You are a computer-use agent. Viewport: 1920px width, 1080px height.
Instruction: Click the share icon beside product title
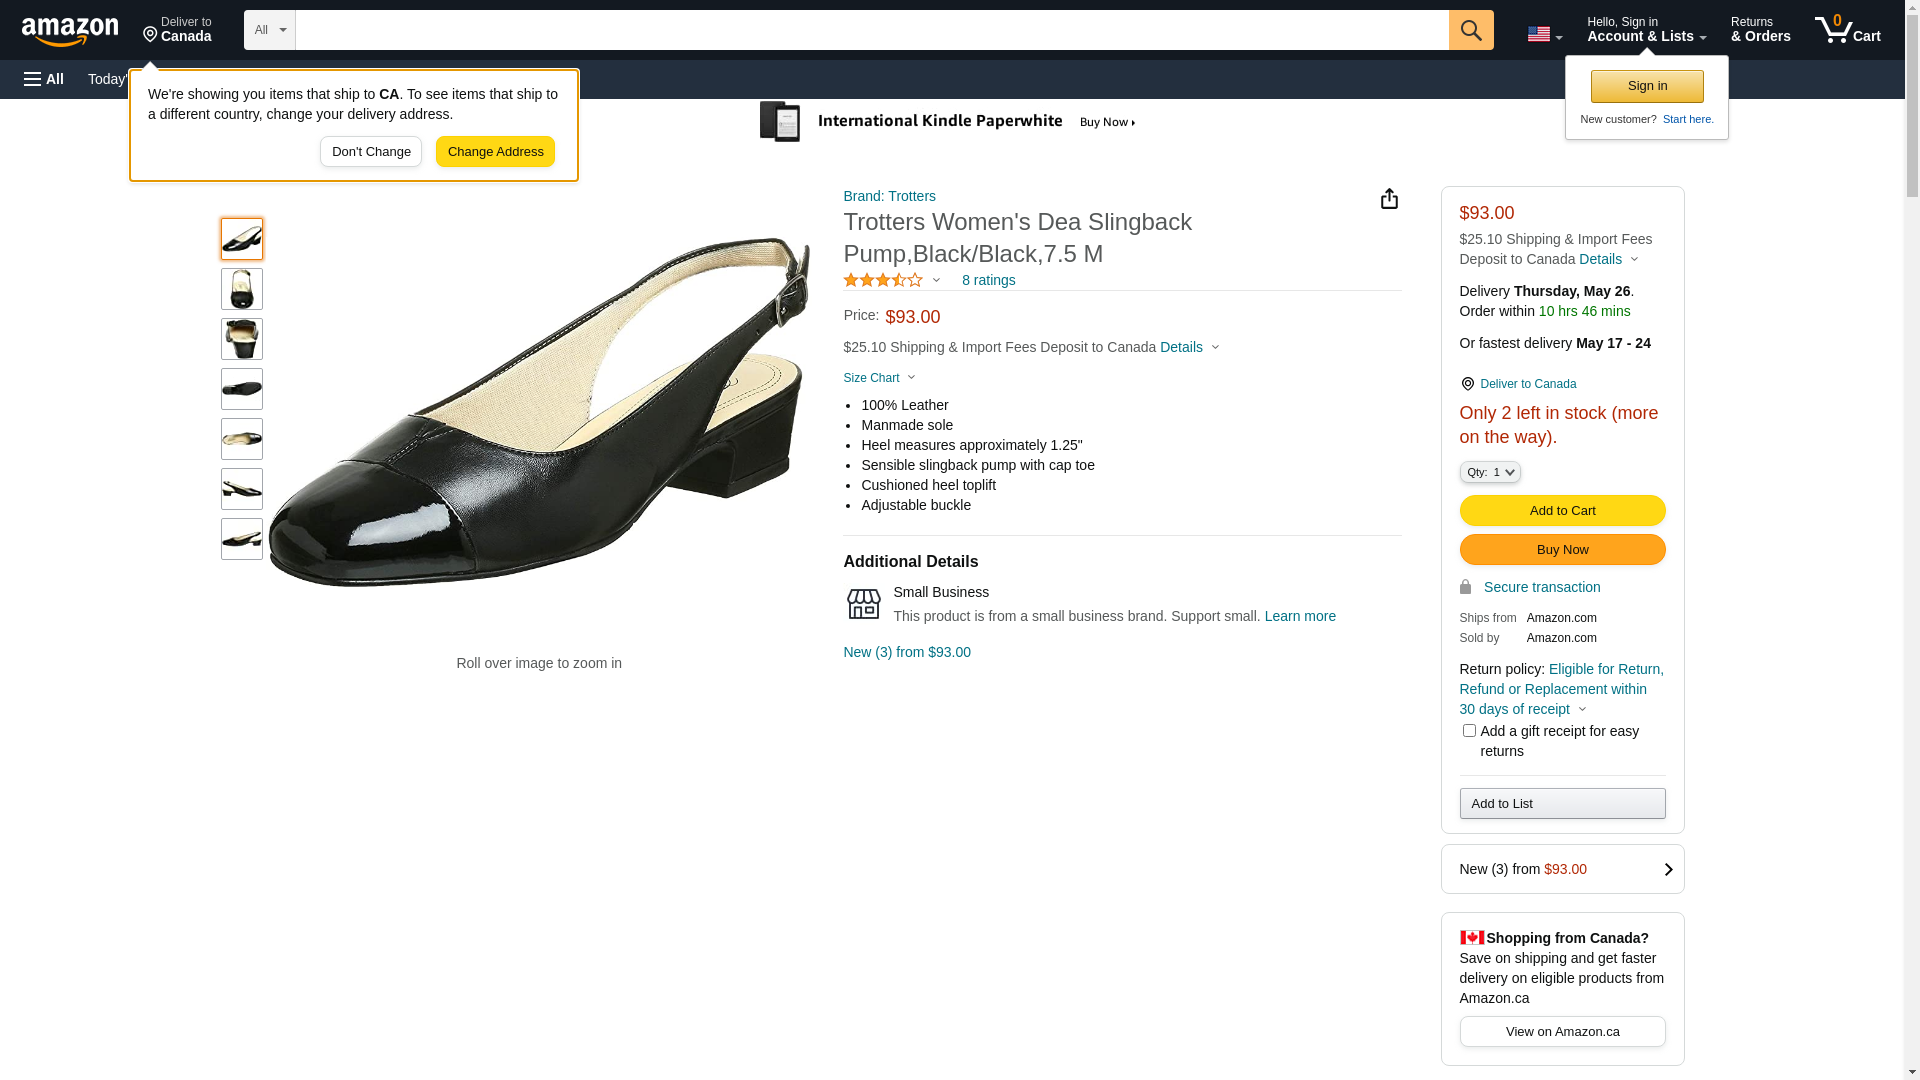tap(1389, 199)
